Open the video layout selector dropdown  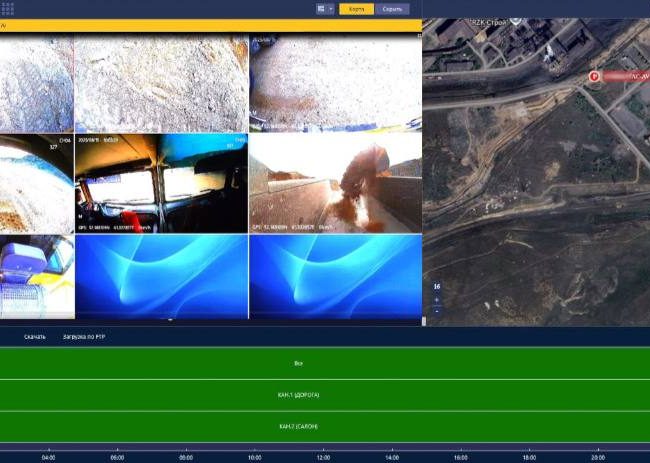pos(325,9)
